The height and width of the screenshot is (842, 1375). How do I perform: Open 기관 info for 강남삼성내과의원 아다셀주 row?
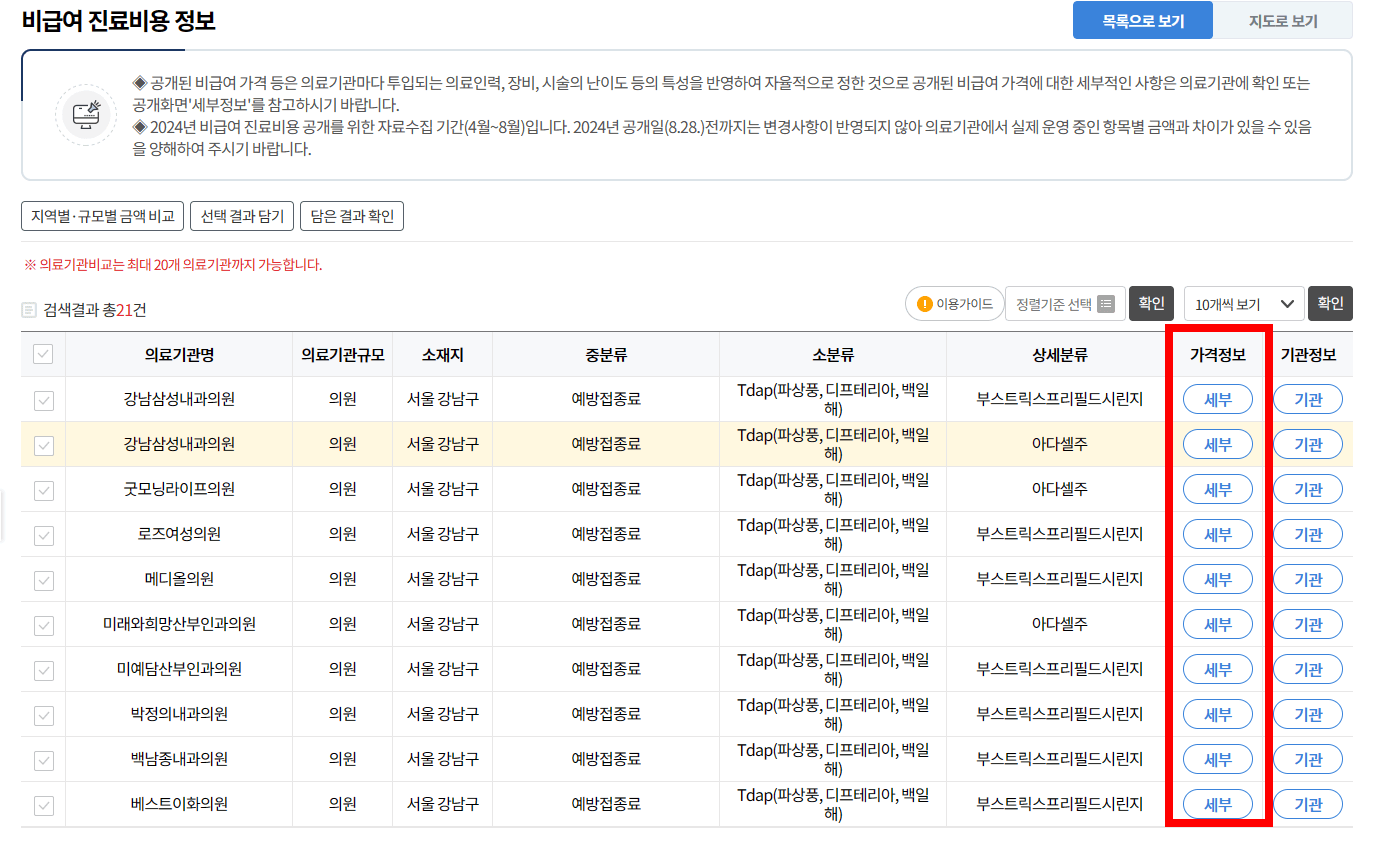(x=1308, y=444)
